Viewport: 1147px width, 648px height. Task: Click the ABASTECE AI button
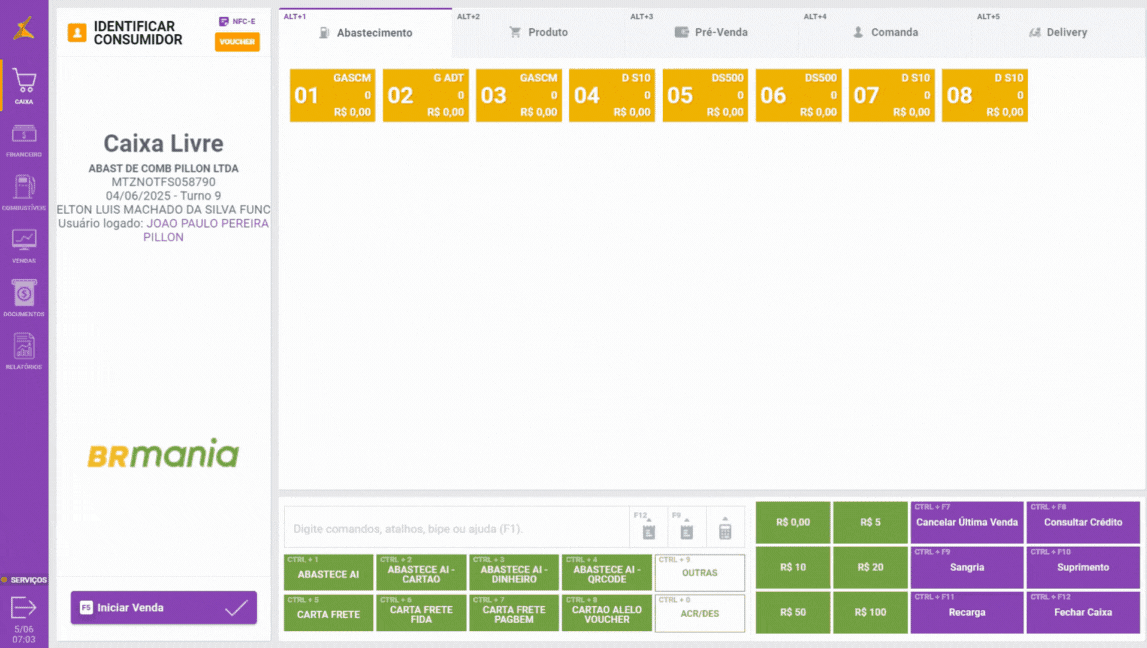[x=328, y=573]
